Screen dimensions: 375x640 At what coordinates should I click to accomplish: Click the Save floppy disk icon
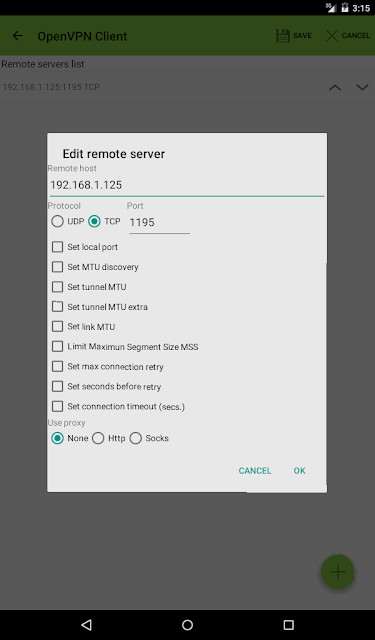pyautogui.click(x=282, y=36)
